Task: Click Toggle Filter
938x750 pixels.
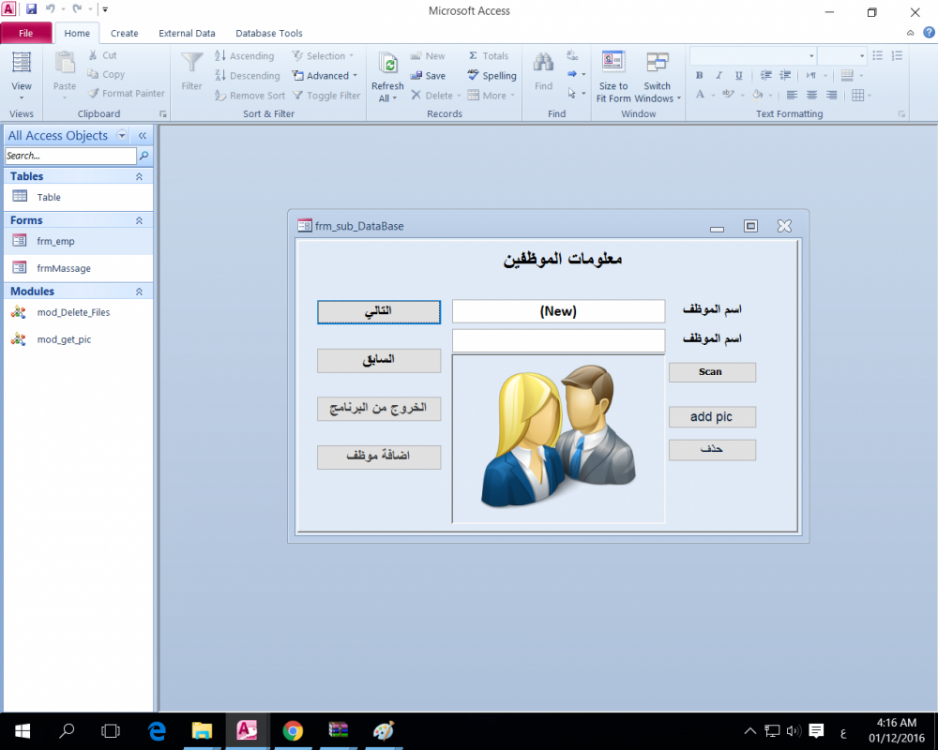Action: point(327,95)
